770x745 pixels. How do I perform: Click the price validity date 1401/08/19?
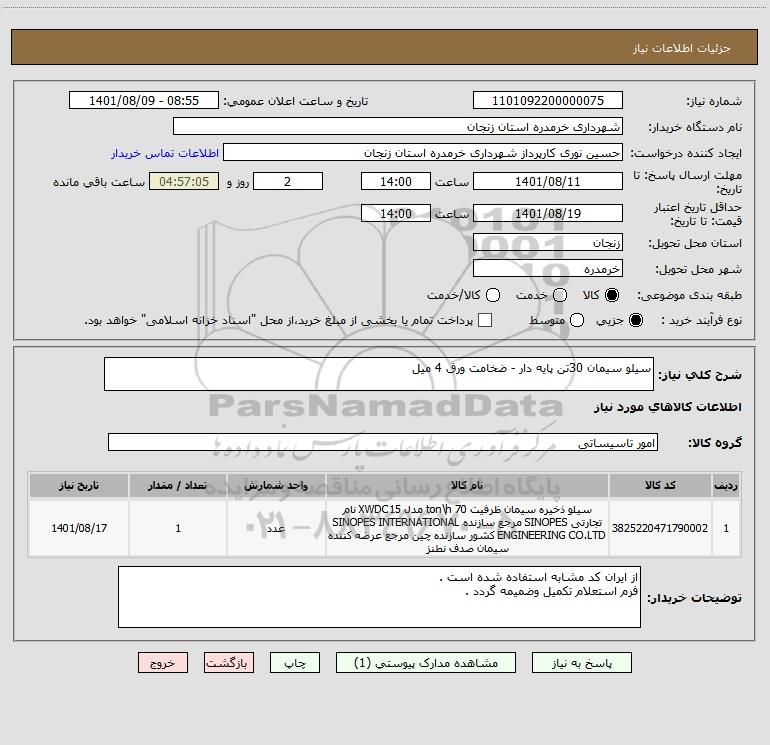click(548, 213)
